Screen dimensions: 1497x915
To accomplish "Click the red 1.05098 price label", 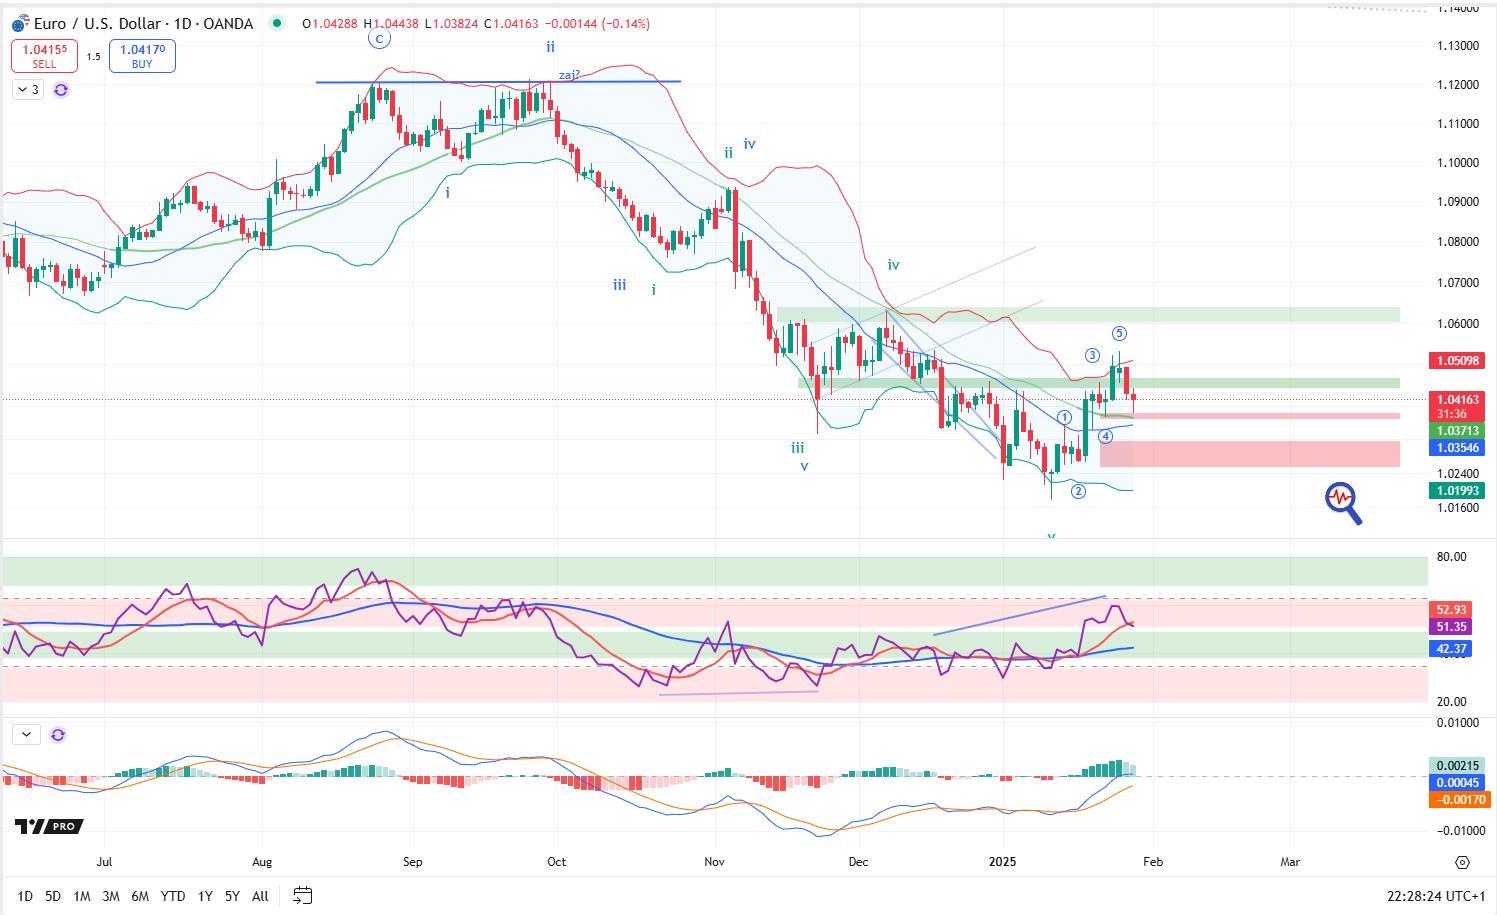I will tap(1458, 360).
